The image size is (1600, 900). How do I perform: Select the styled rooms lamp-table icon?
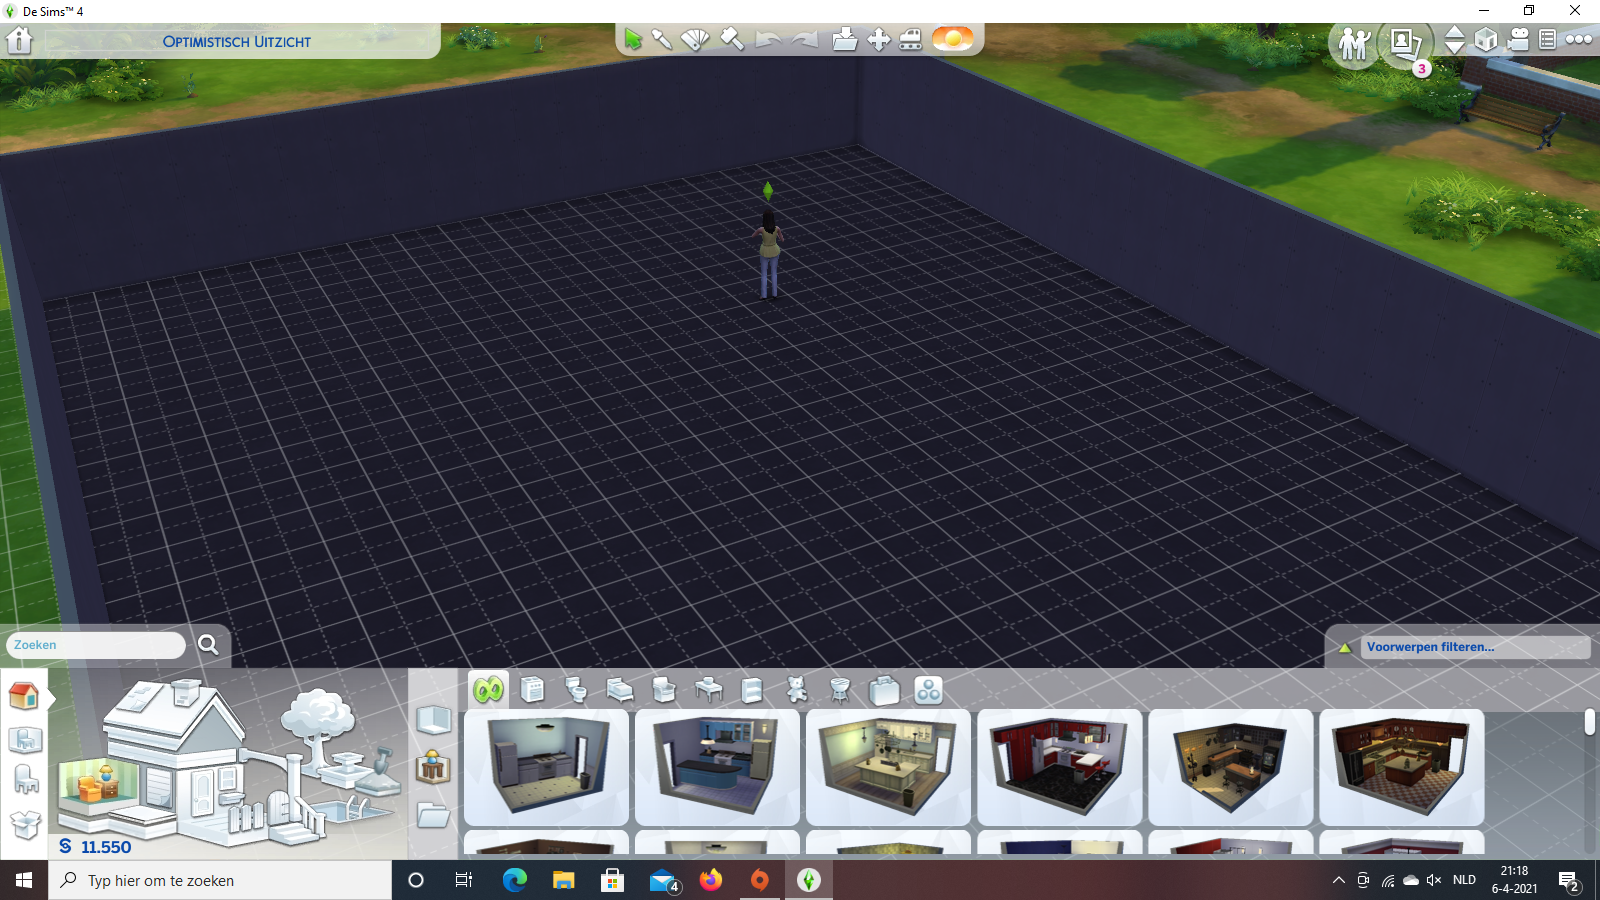click(433, 767)
